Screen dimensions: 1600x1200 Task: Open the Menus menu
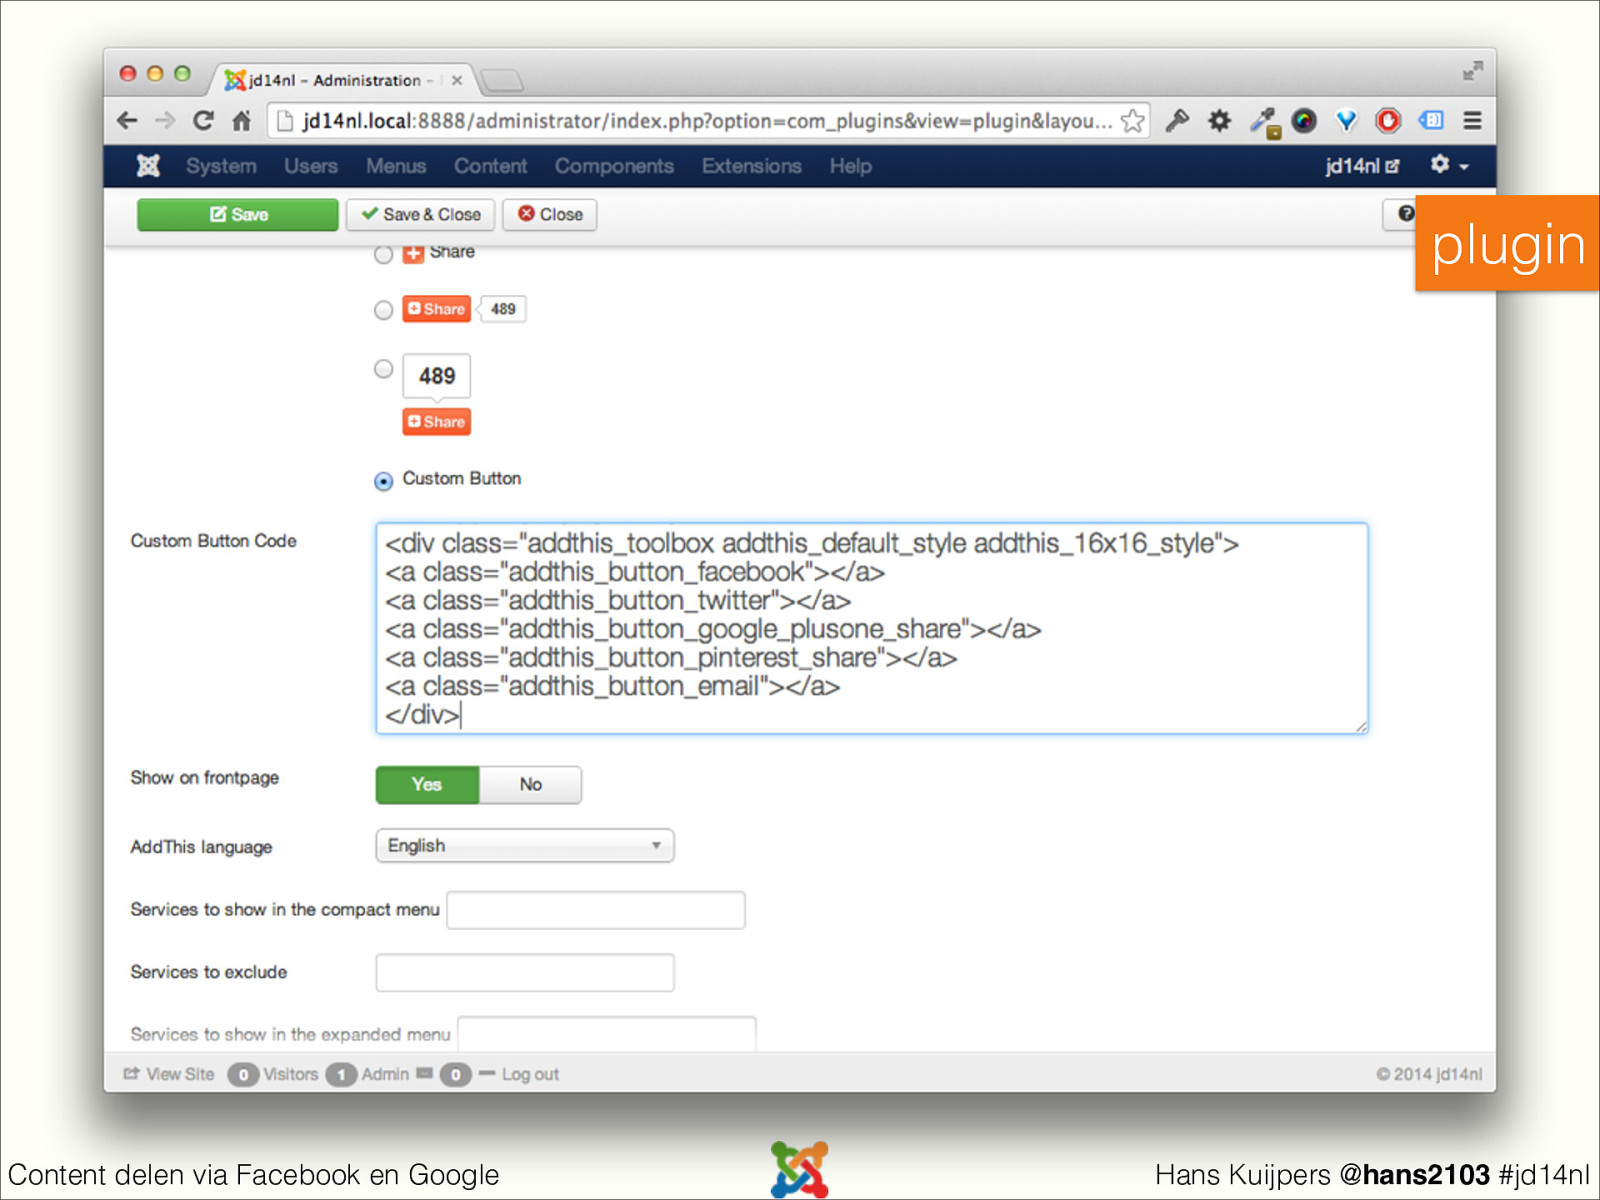(x=396, y=166)
